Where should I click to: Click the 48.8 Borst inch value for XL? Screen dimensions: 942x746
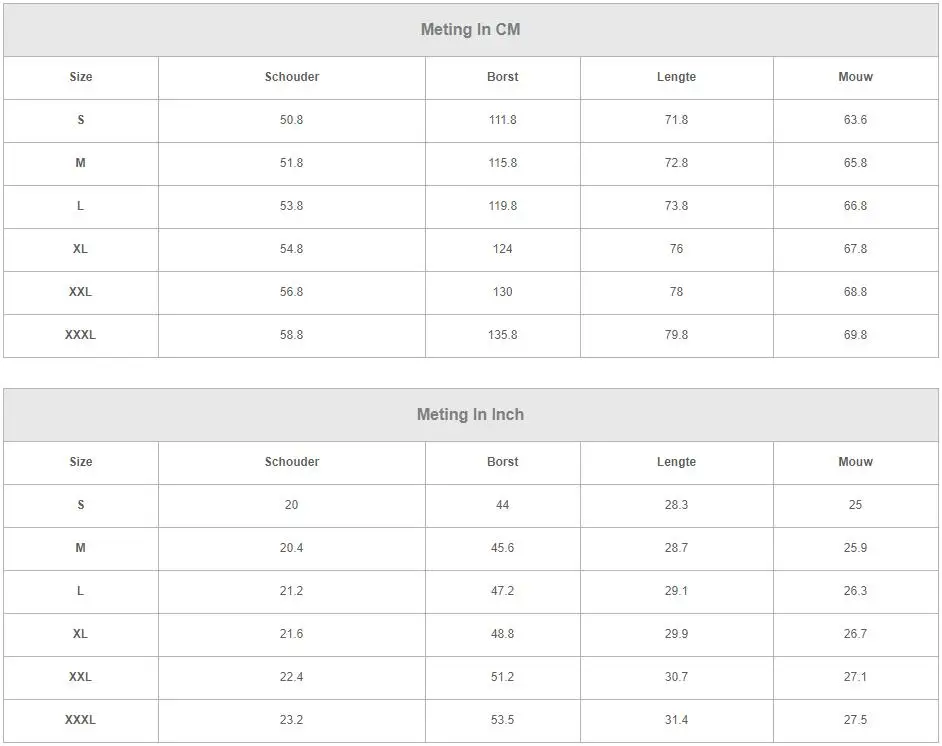[503, 634]
